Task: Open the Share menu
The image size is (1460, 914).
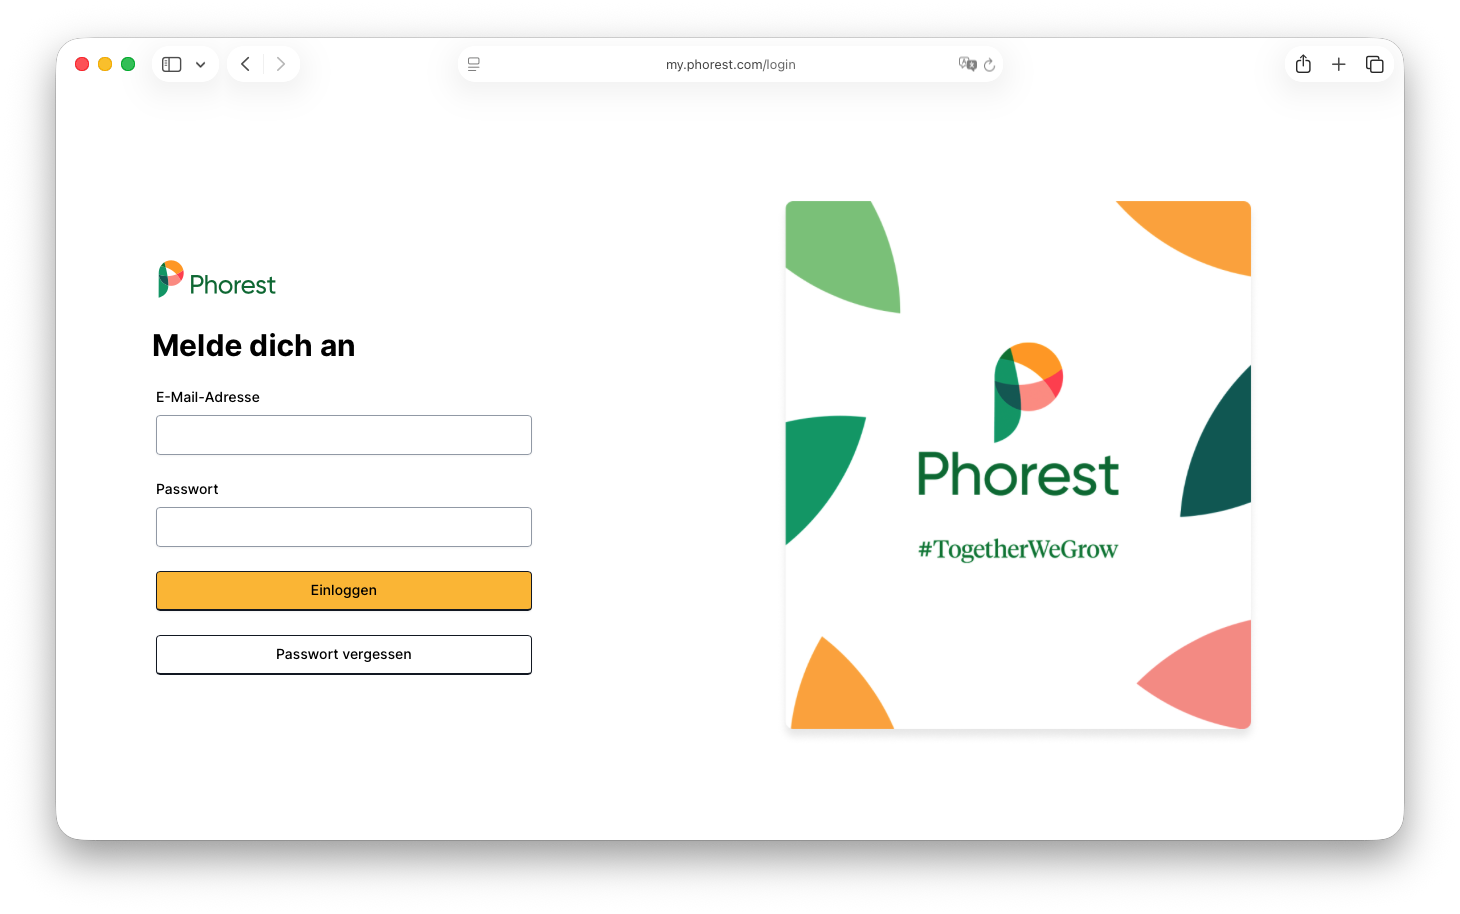Action: pyautogui.click(x=1303, y=65)
